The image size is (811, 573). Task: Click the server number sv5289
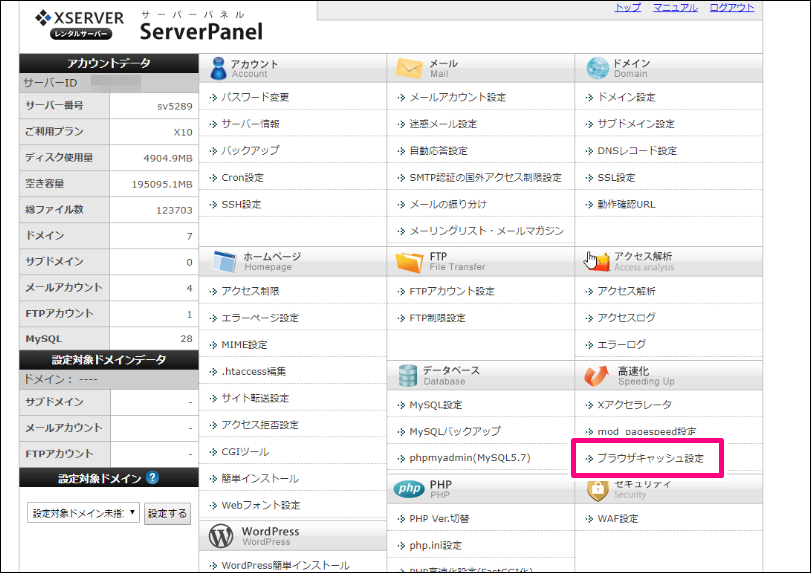tap(175, 106)
